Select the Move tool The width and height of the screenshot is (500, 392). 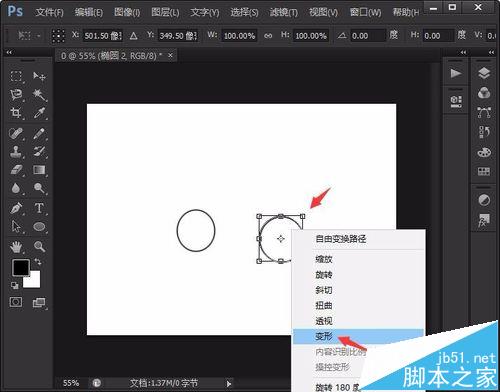(39, 76)
